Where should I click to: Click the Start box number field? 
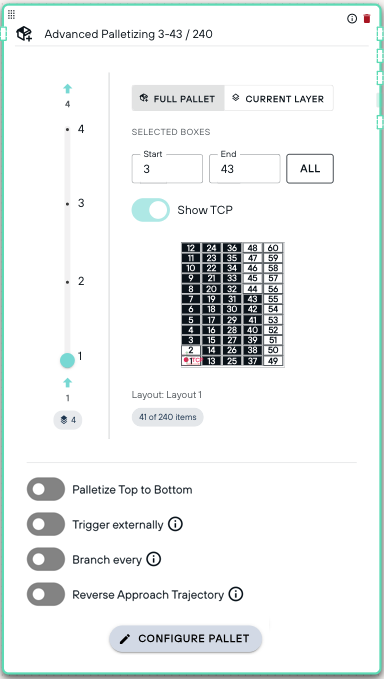tap(167, 168)
